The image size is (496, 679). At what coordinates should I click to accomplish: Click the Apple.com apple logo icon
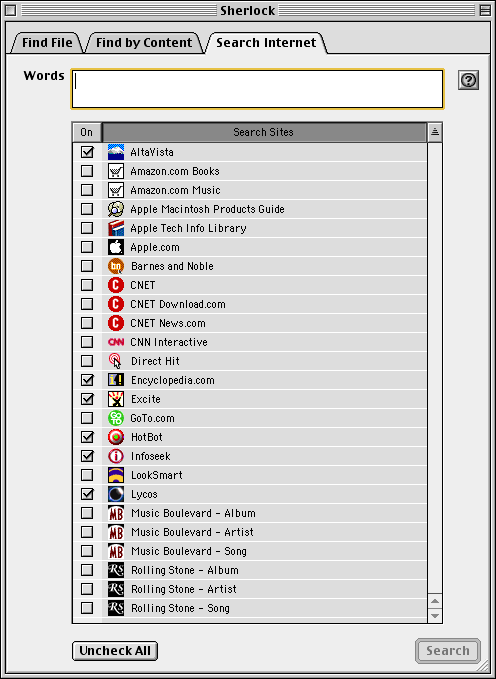click(116, 247)
